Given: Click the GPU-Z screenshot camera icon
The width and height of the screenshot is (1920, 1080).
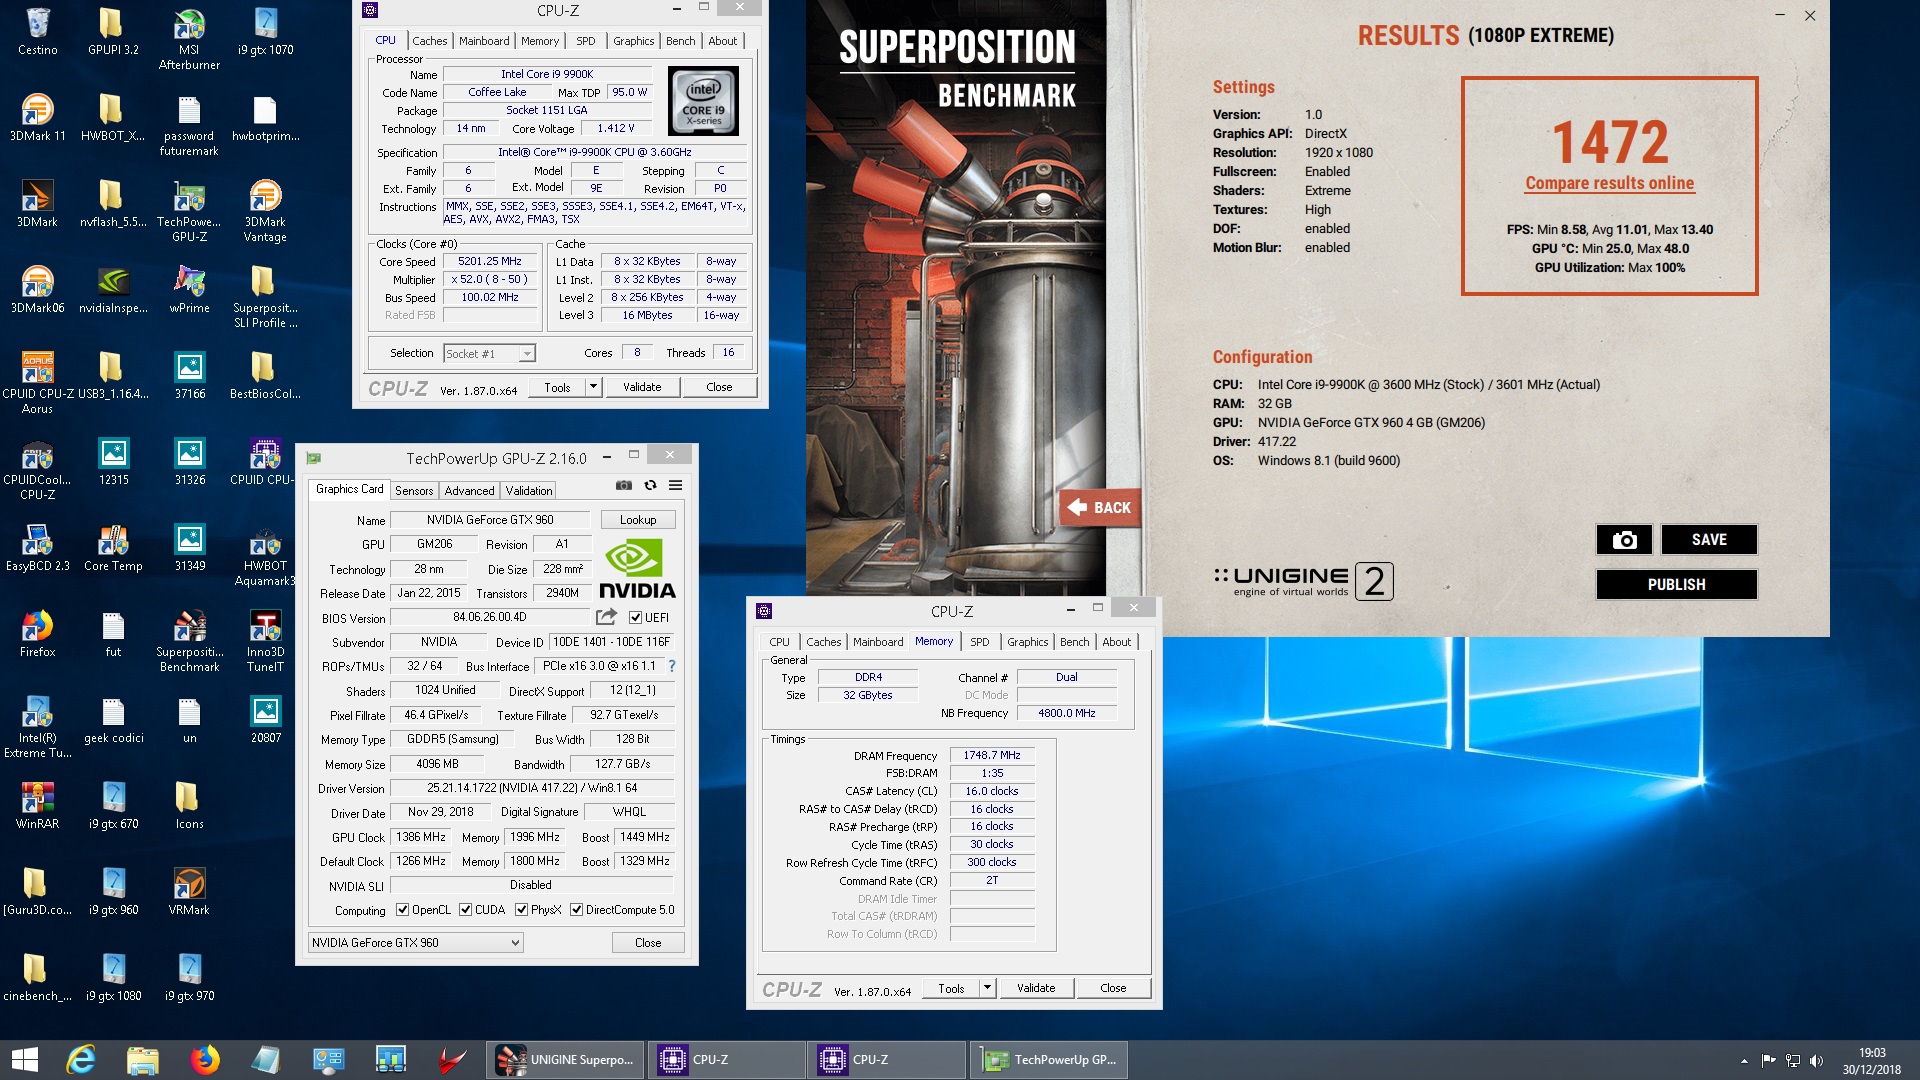Looking at the screenshot, I should (624, 485).
